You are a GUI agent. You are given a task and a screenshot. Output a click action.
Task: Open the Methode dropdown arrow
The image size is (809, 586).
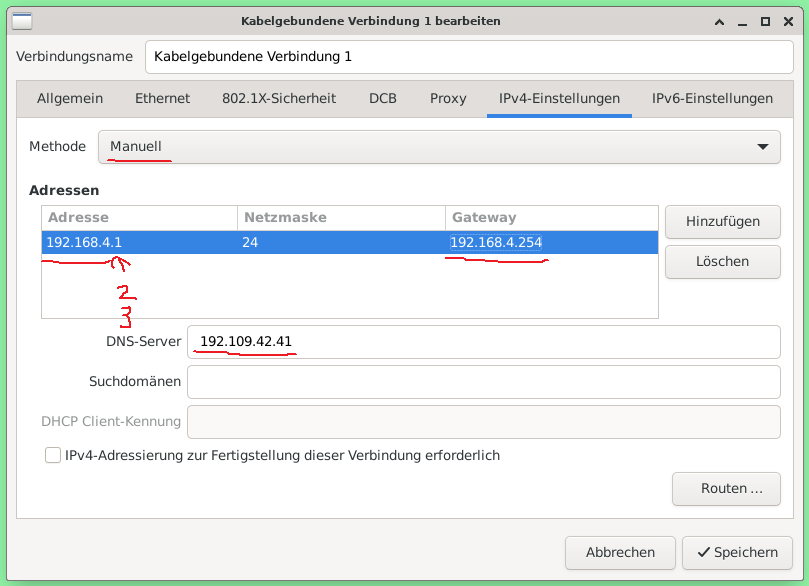coord(766,146)
